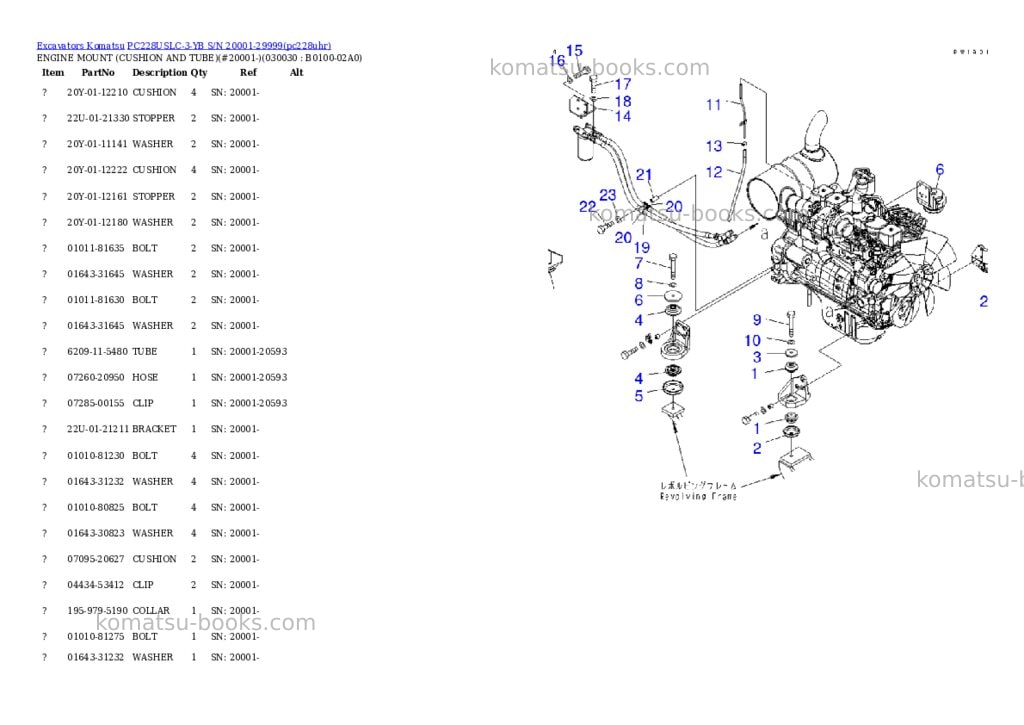This screenshot has height=725, width=1024.
Task: Click the Qty column header
Action: click(199, 72)
